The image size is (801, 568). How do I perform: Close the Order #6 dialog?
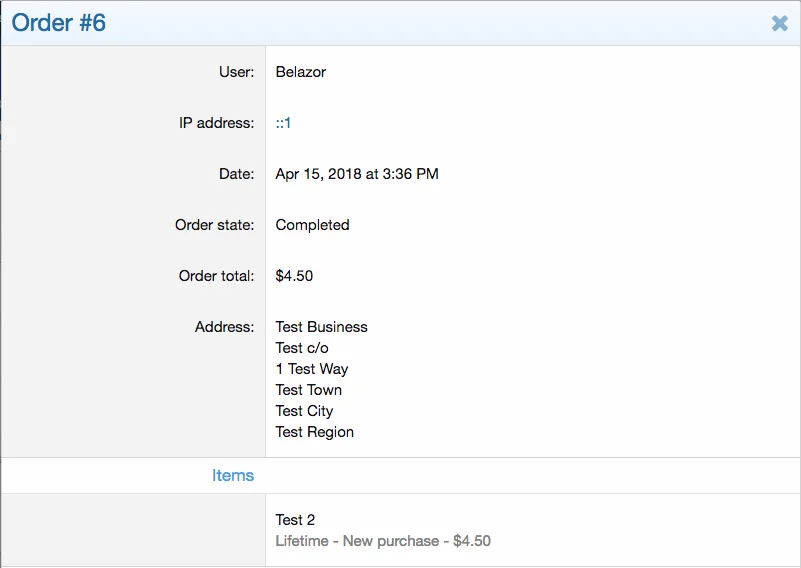(779, 23)
